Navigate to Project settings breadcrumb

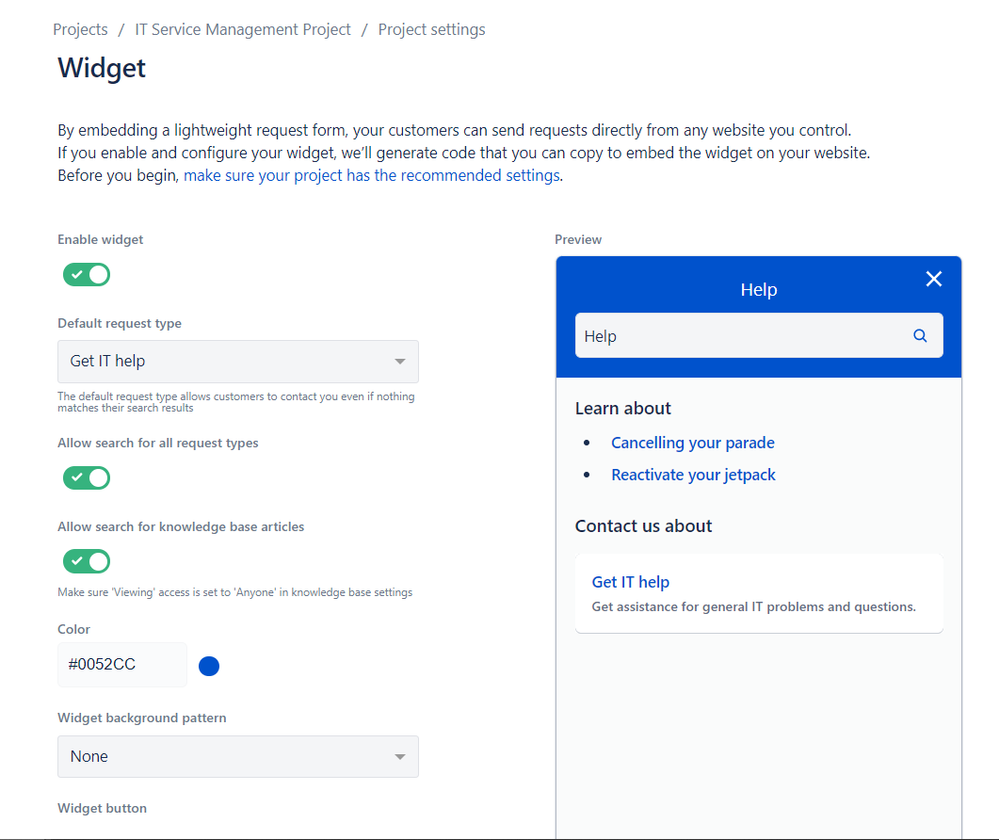click(x=431, y=29)
